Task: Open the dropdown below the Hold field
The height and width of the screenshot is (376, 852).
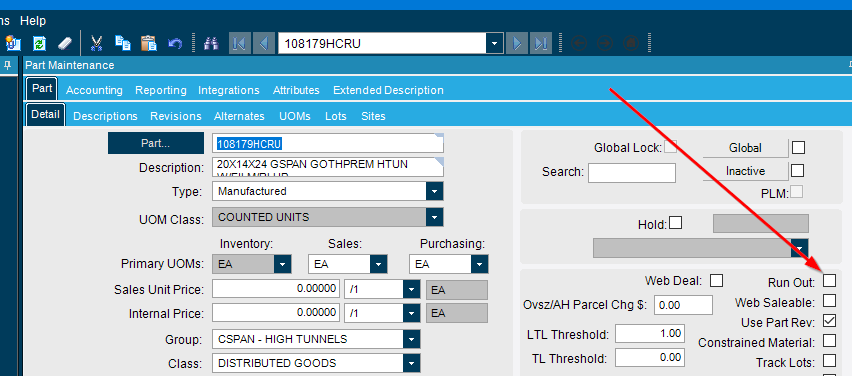Action: 800,248
